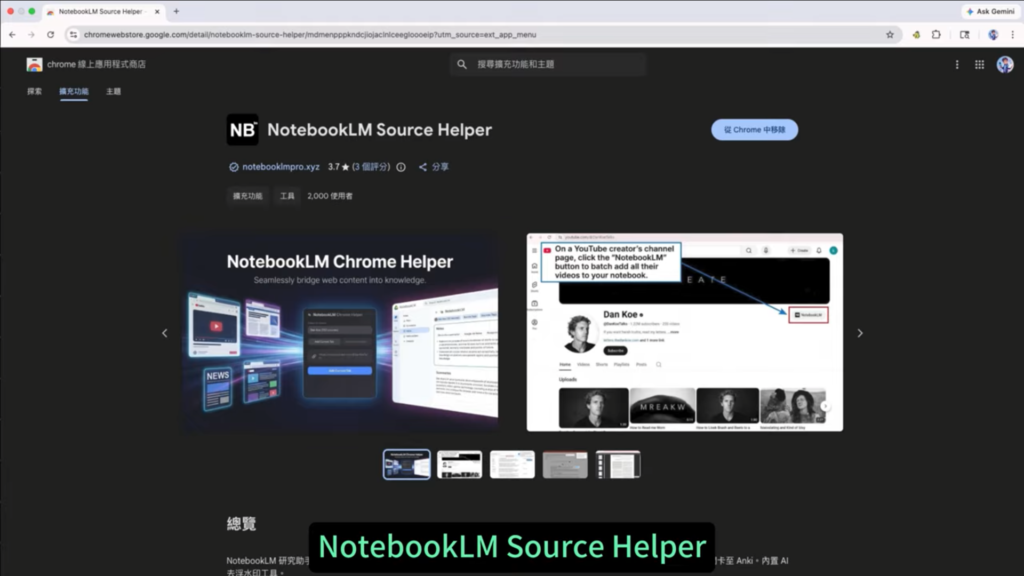The width and height of the screenshot is (1024, 576).
Task: Open the Dan Koe YouTube channel screenshot
Action: tap(684, 332)
